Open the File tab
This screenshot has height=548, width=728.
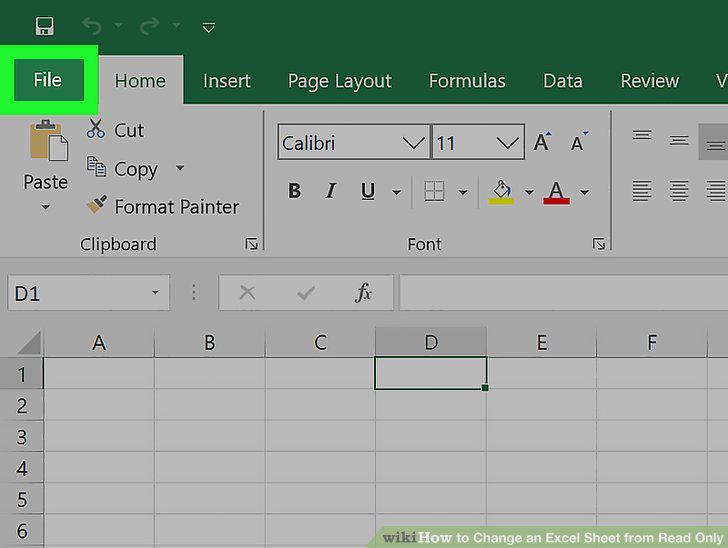[x=48, y=80]
